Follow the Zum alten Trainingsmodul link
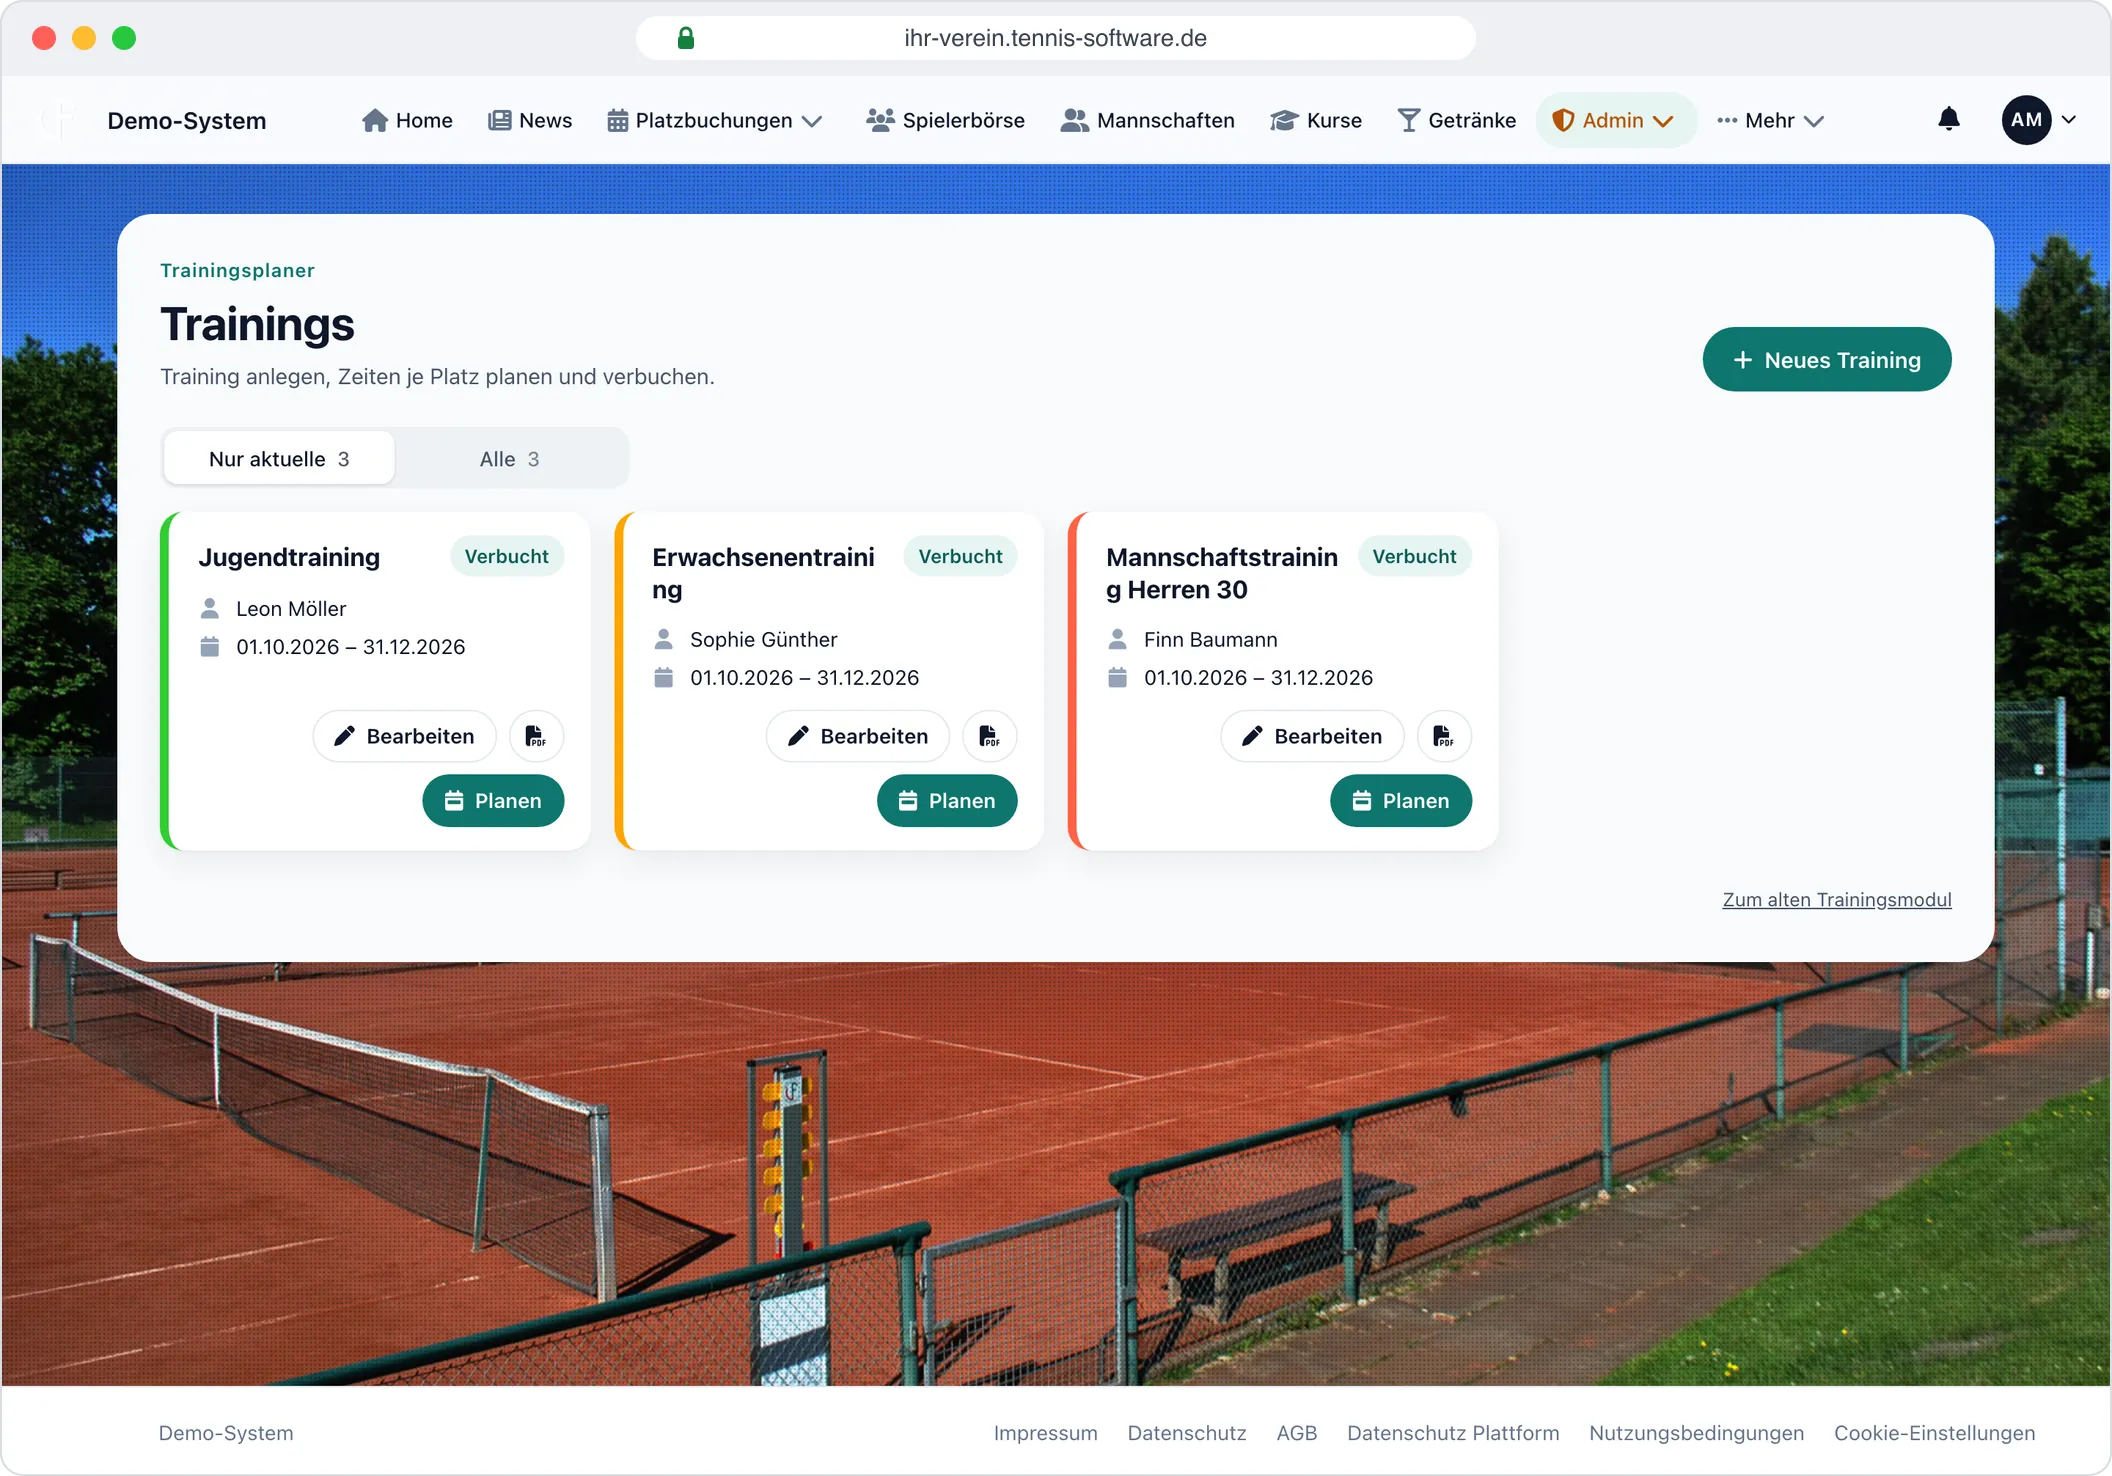This screenshot has width=2112, height=1476. click(x=1837, y=899)
